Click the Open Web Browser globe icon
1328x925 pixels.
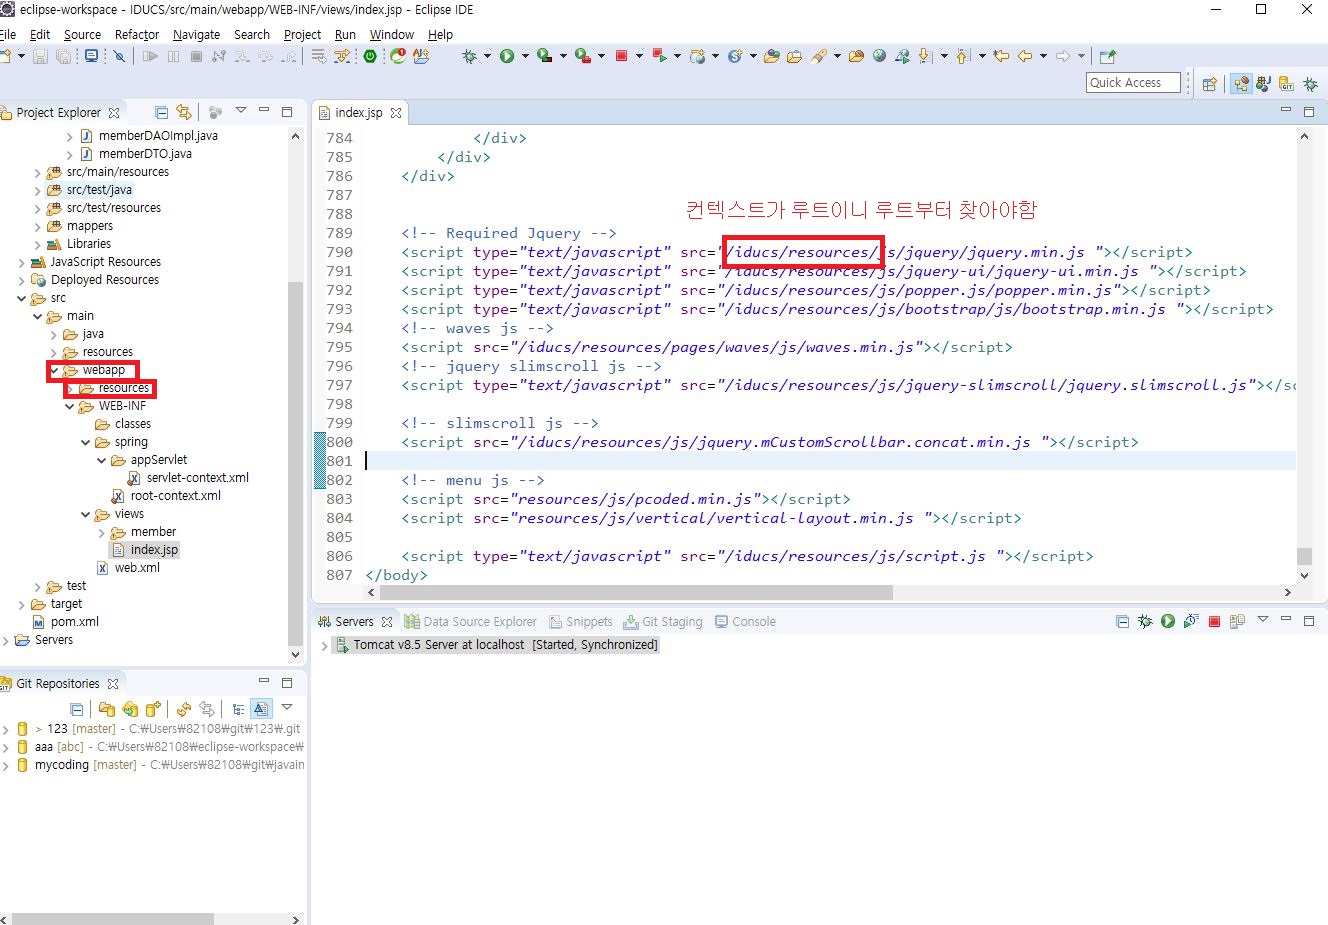879,57
